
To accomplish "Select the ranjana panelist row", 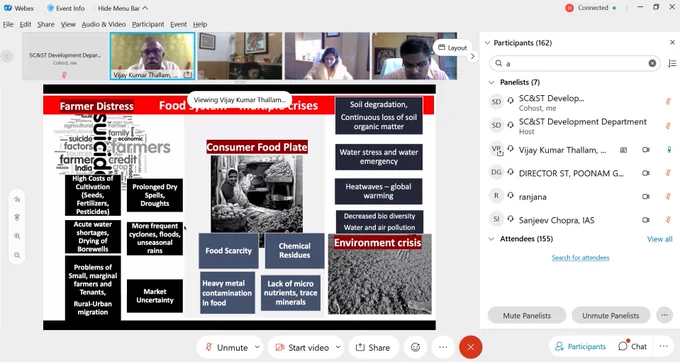I will (x=580, y=196).
